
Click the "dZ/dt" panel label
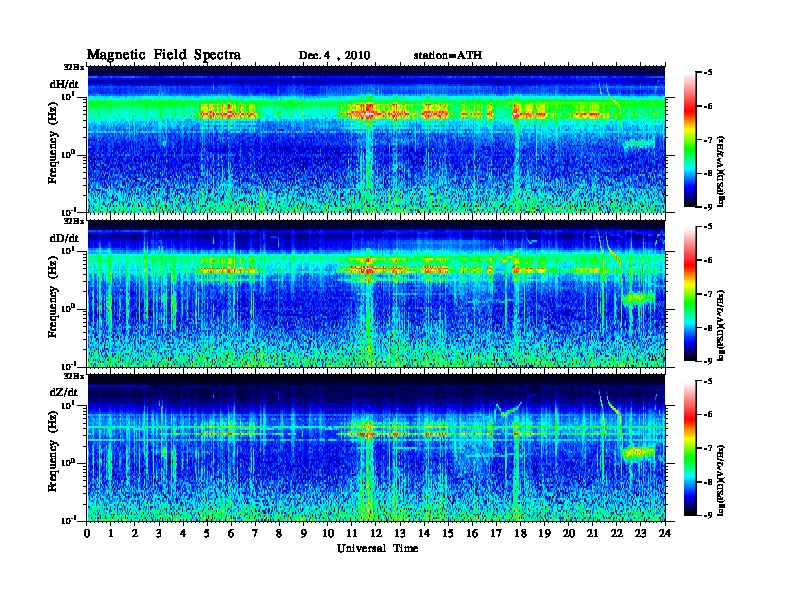64,392
